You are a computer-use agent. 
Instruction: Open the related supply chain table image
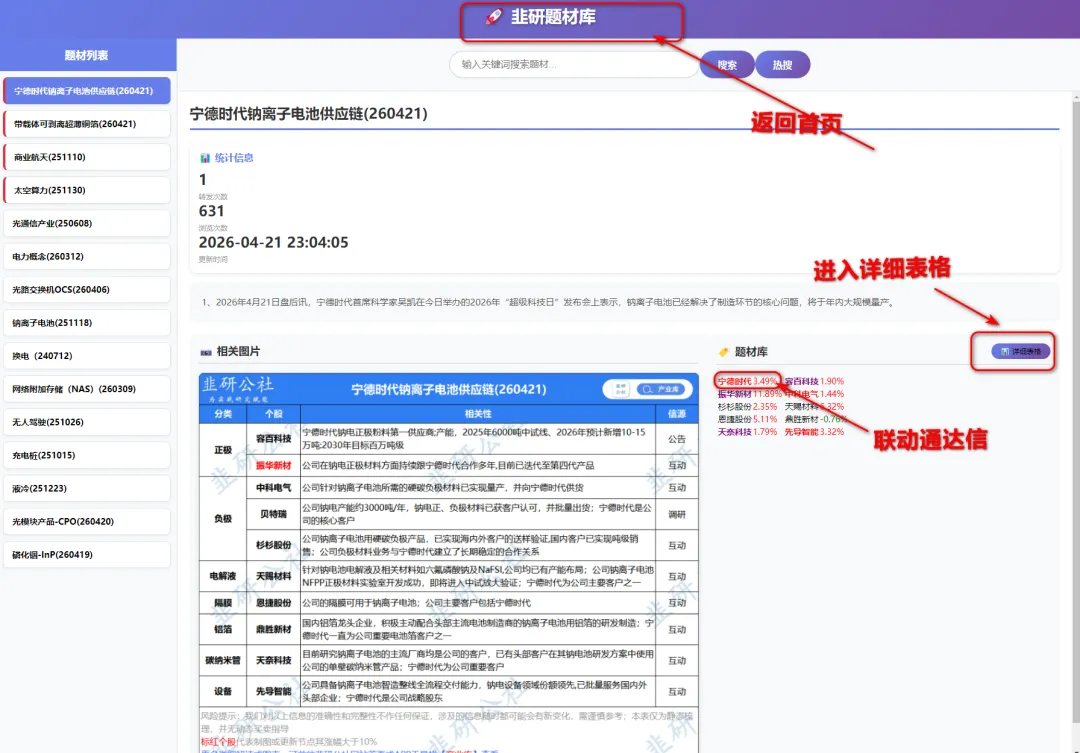pos(448,563)
